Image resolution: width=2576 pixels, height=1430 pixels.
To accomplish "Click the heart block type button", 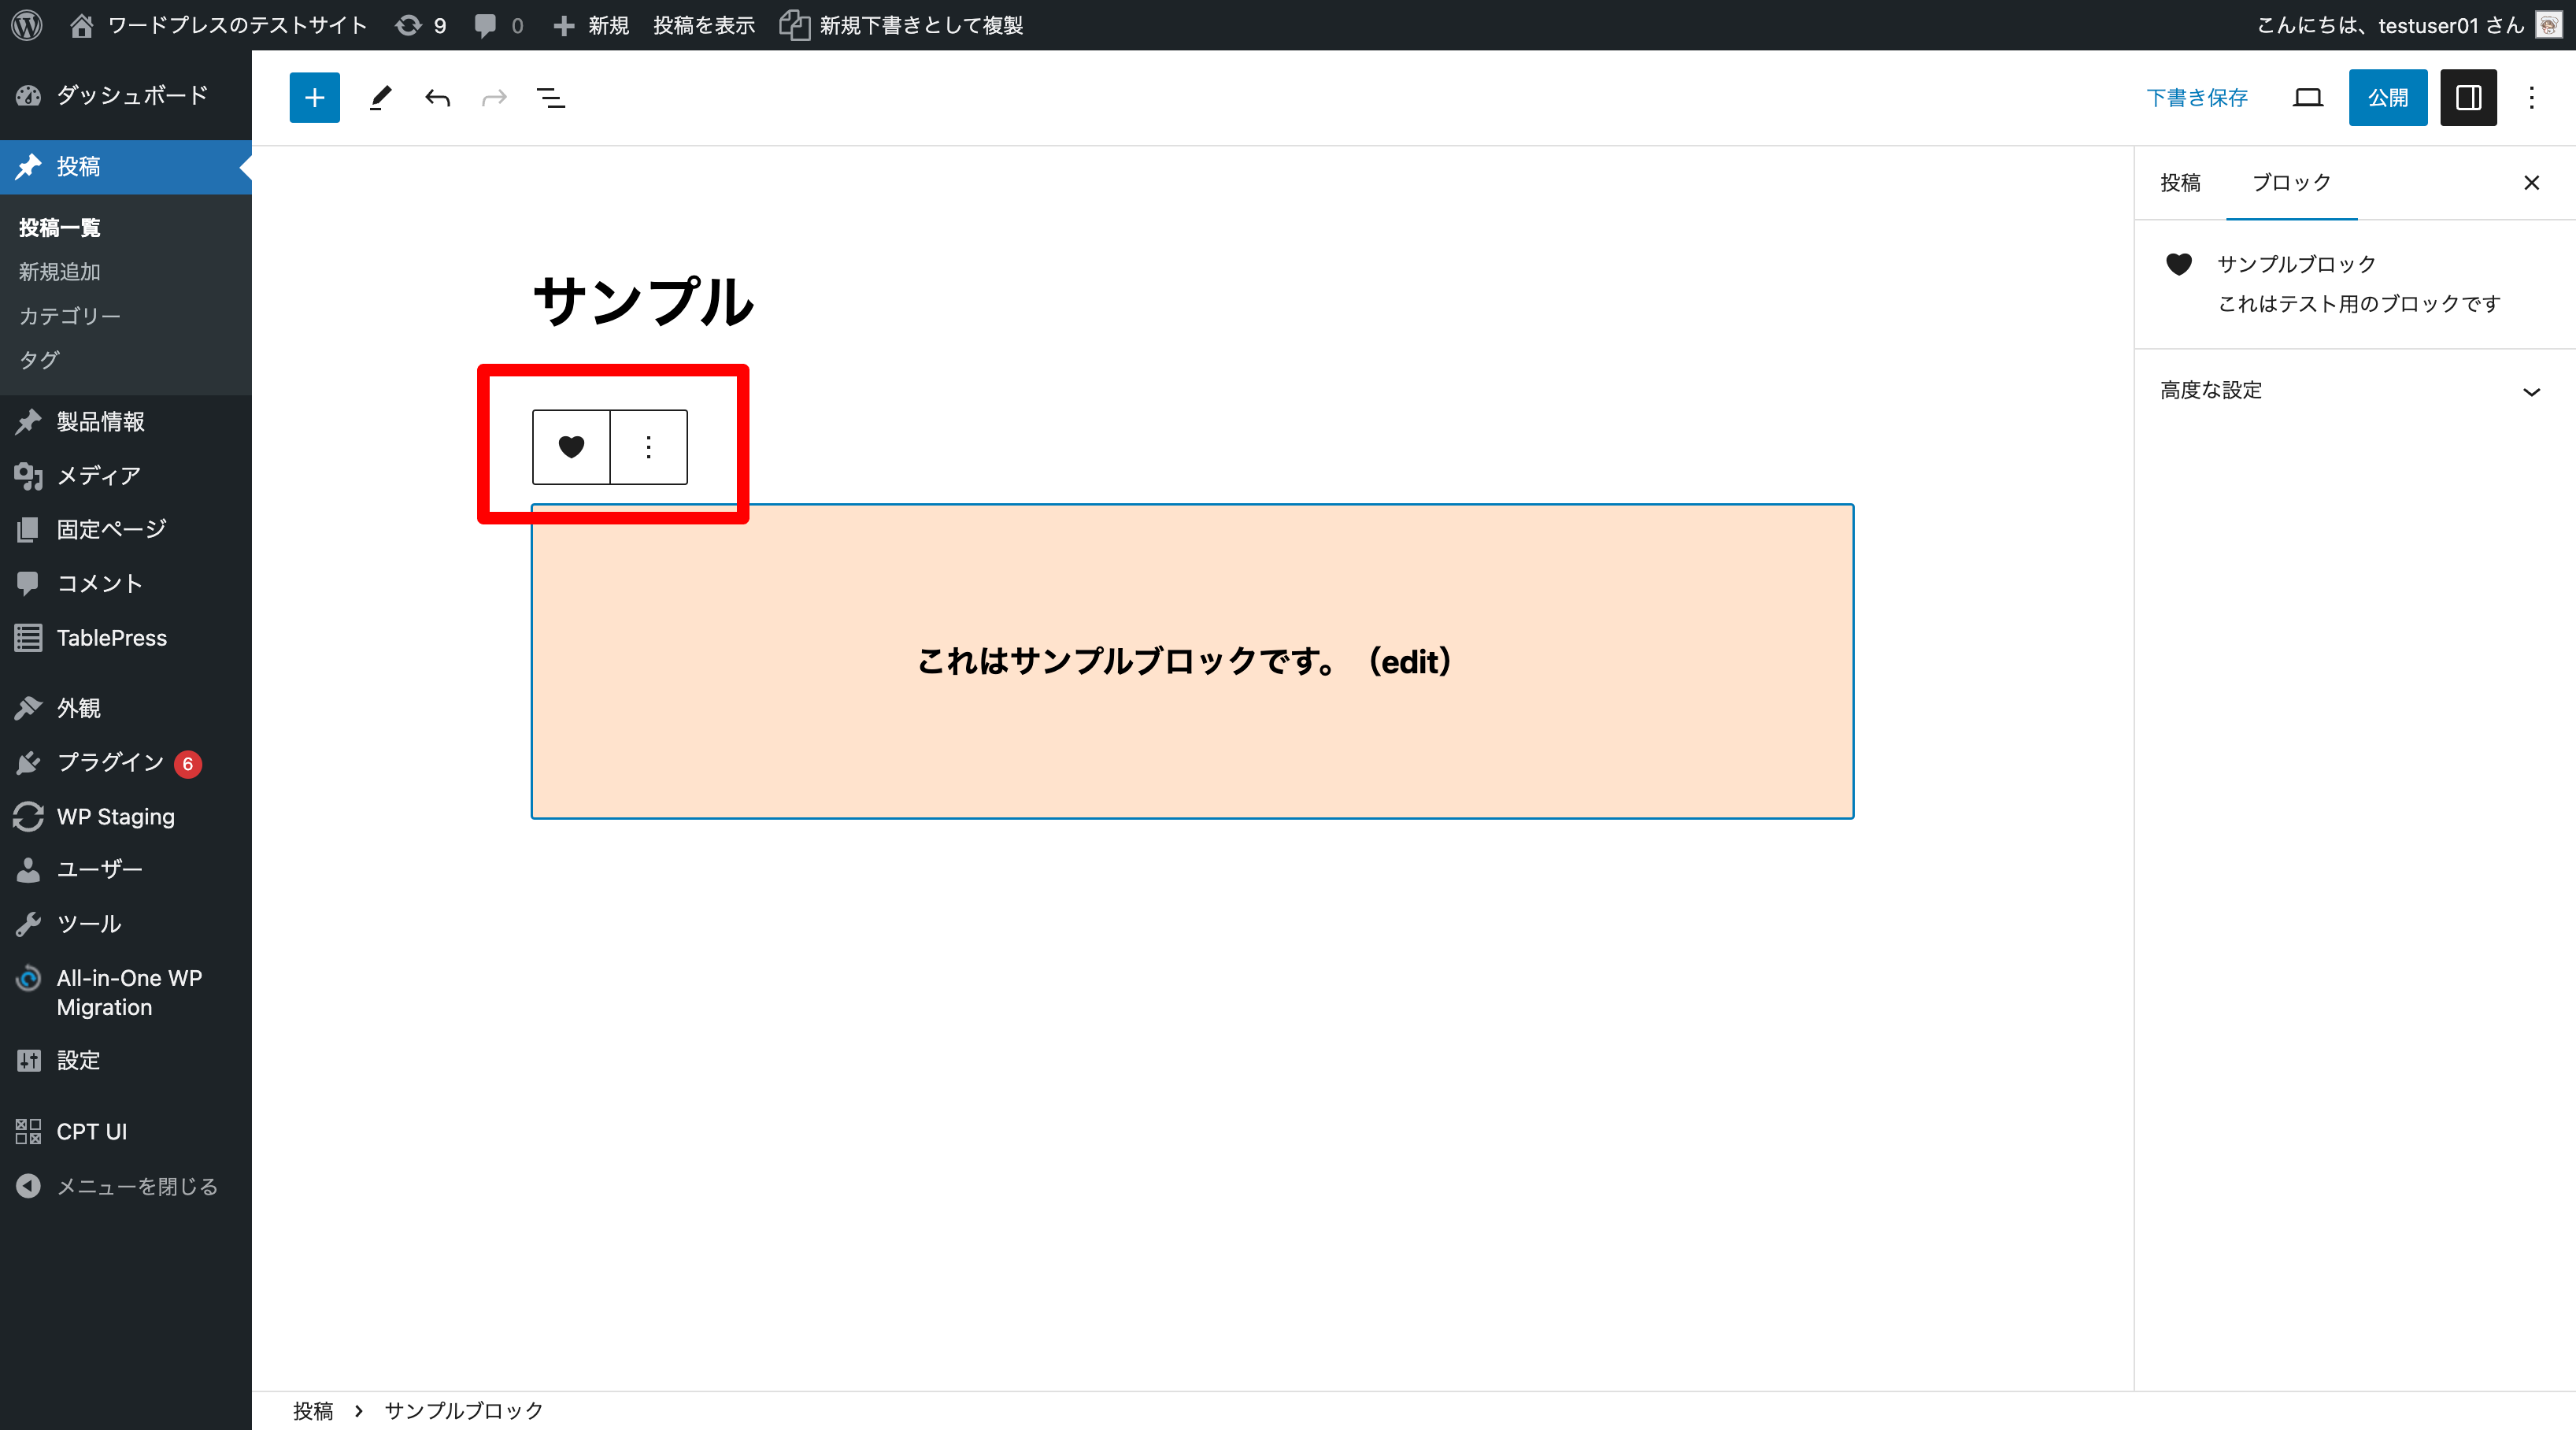I will [571, 447].
